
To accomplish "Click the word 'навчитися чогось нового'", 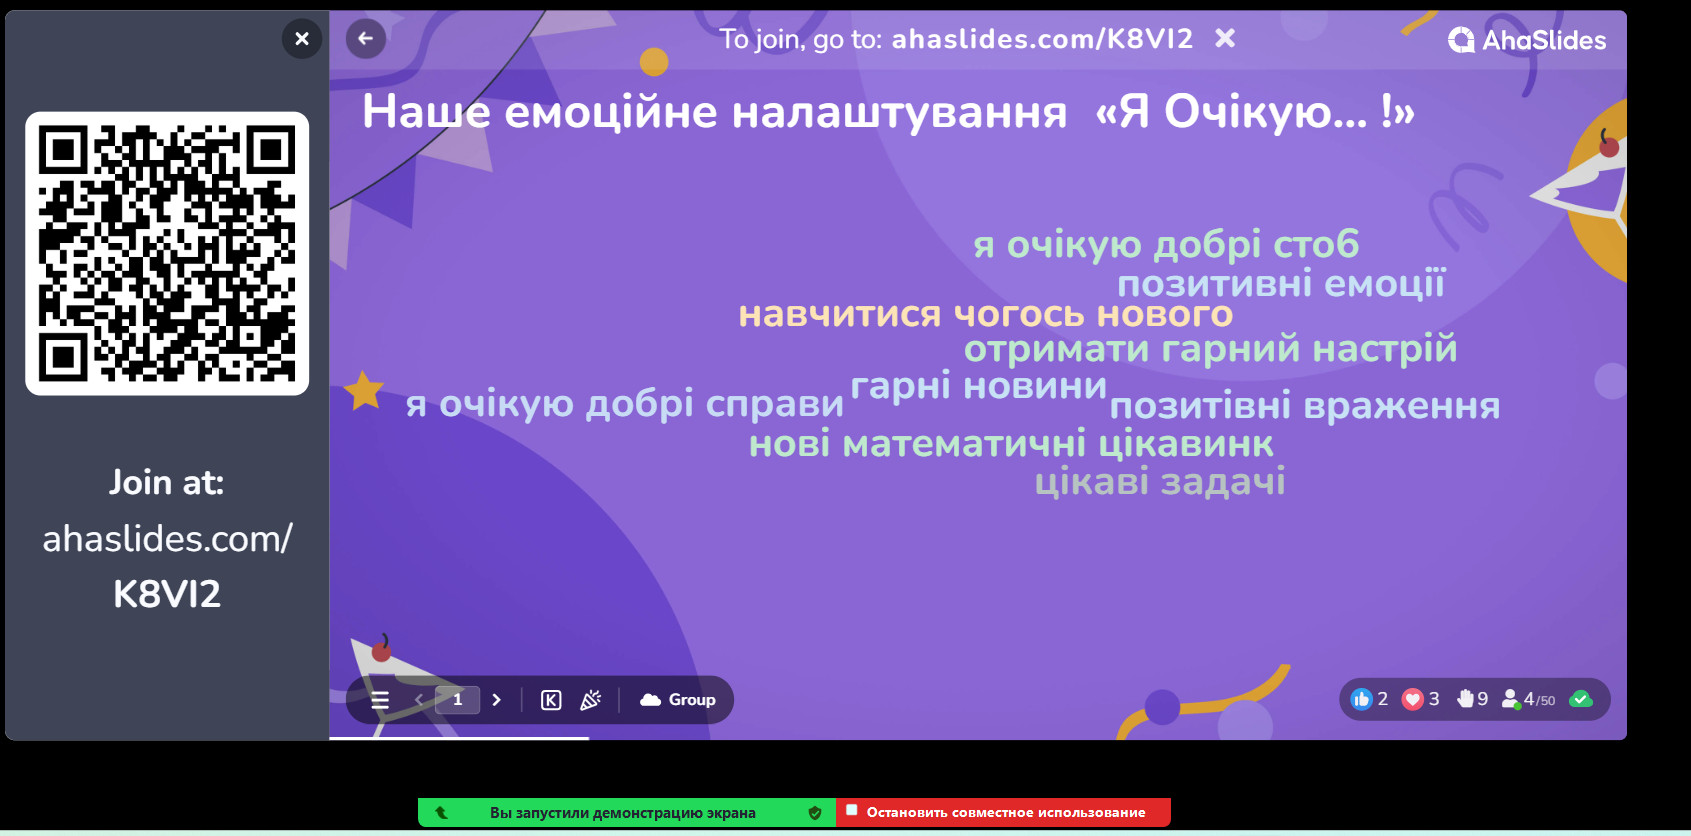I will 986,314.
